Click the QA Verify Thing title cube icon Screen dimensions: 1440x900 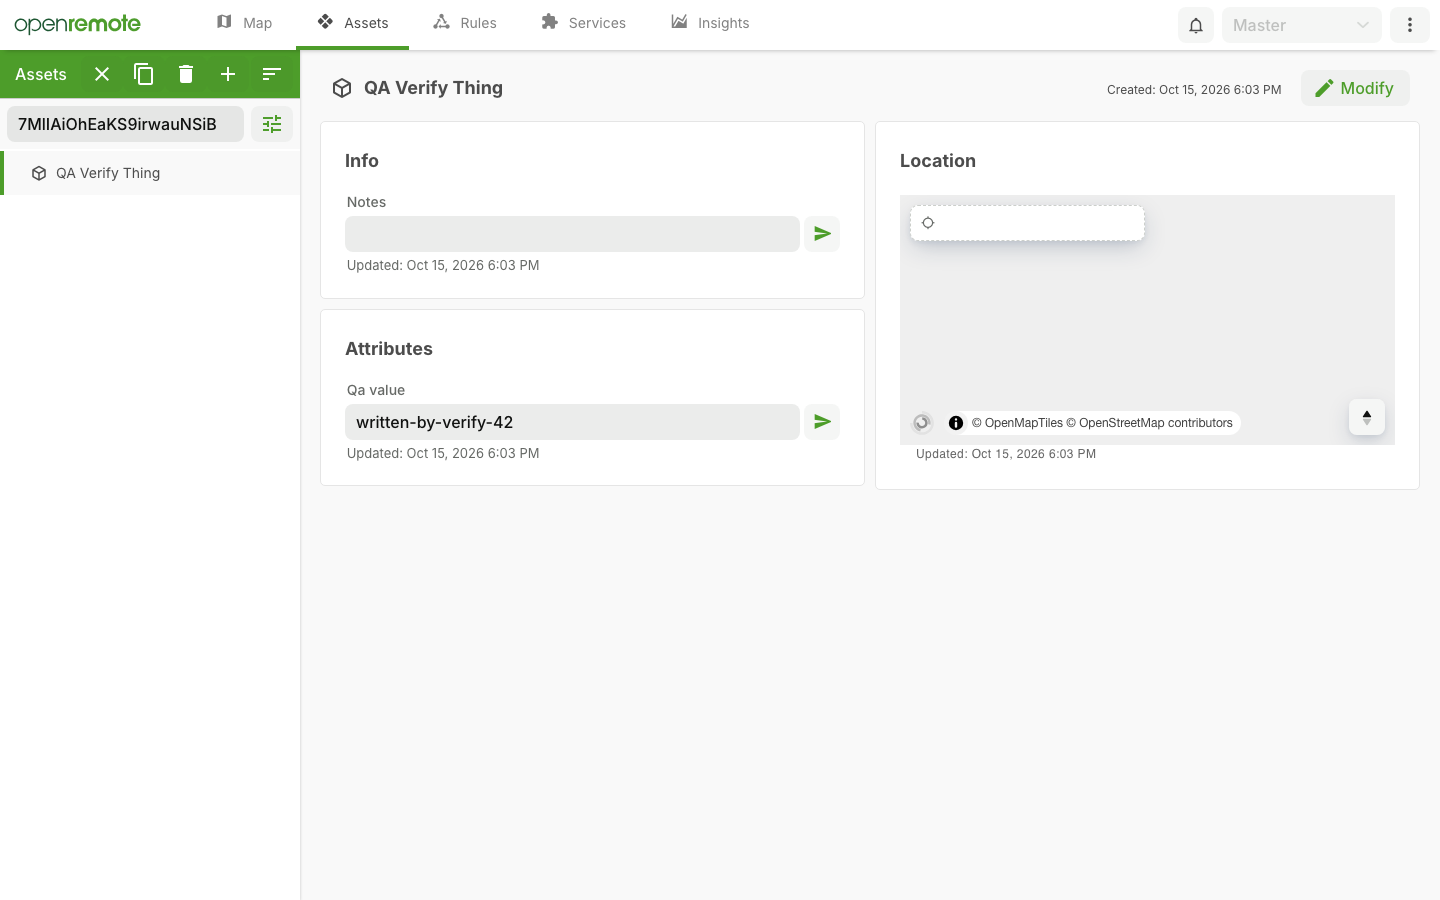tap(342, 88)
